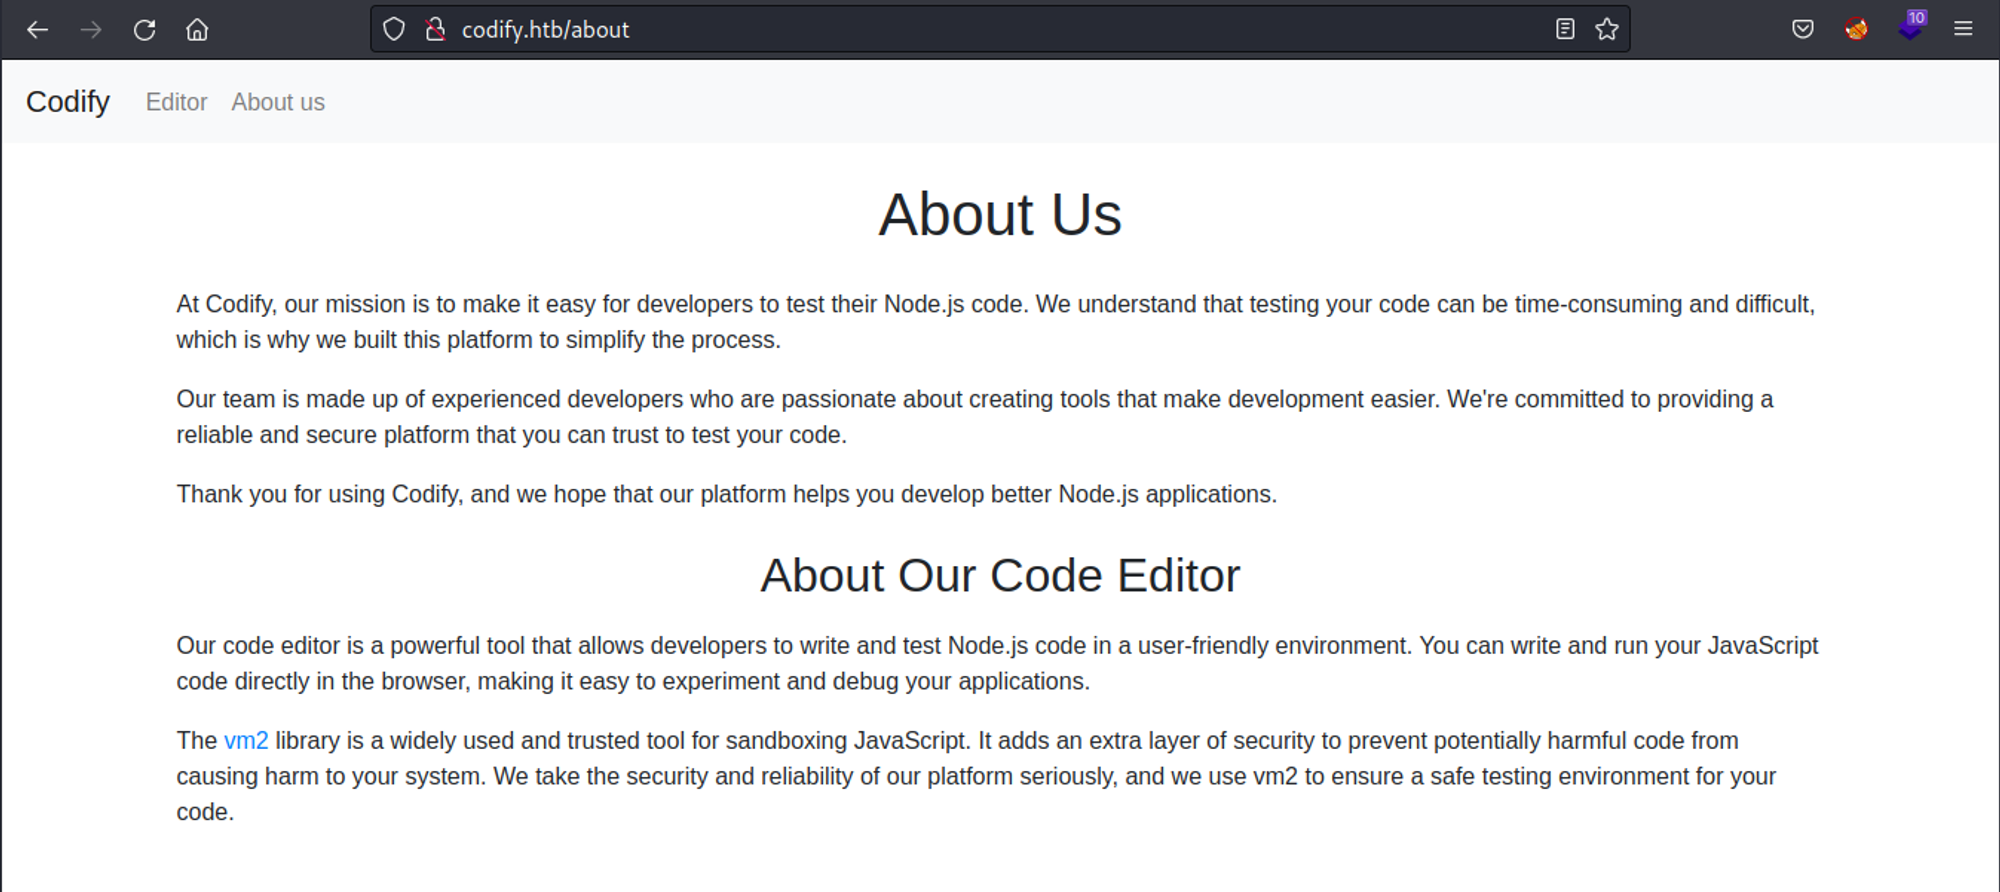Click the browser Back arrow
This screenshot has width=2000, height=892.
coord(37,30)
